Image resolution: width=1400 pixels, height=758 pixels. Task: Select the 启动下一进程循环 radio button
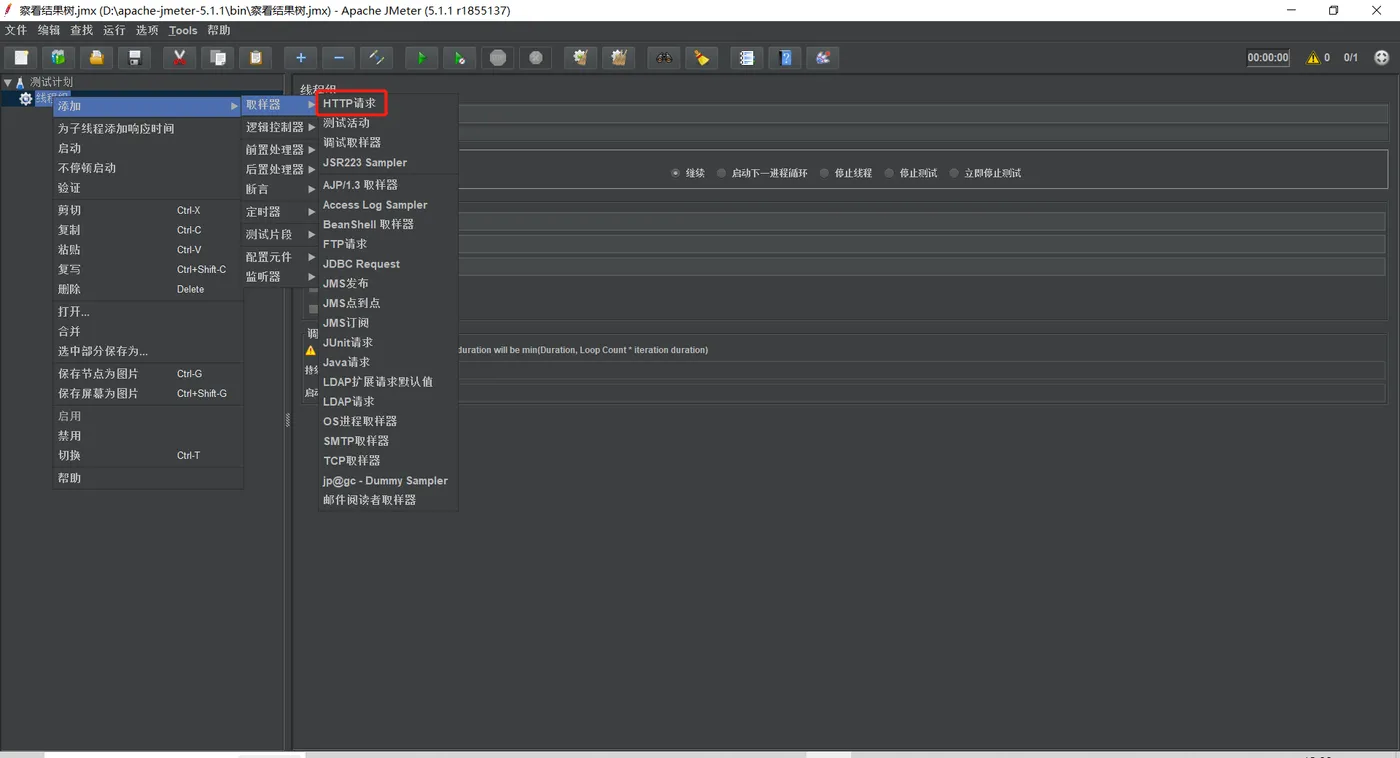tap(721, 173)
